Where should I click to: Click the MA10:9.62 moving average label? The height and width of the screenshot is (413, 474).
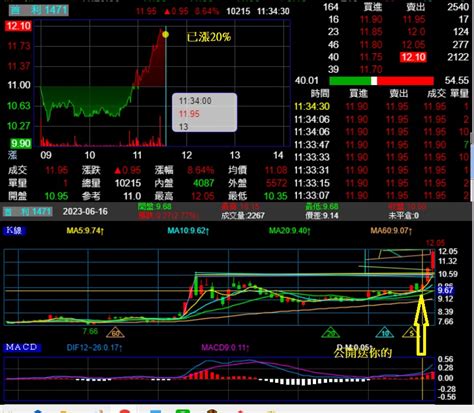(x=188, y=231)
